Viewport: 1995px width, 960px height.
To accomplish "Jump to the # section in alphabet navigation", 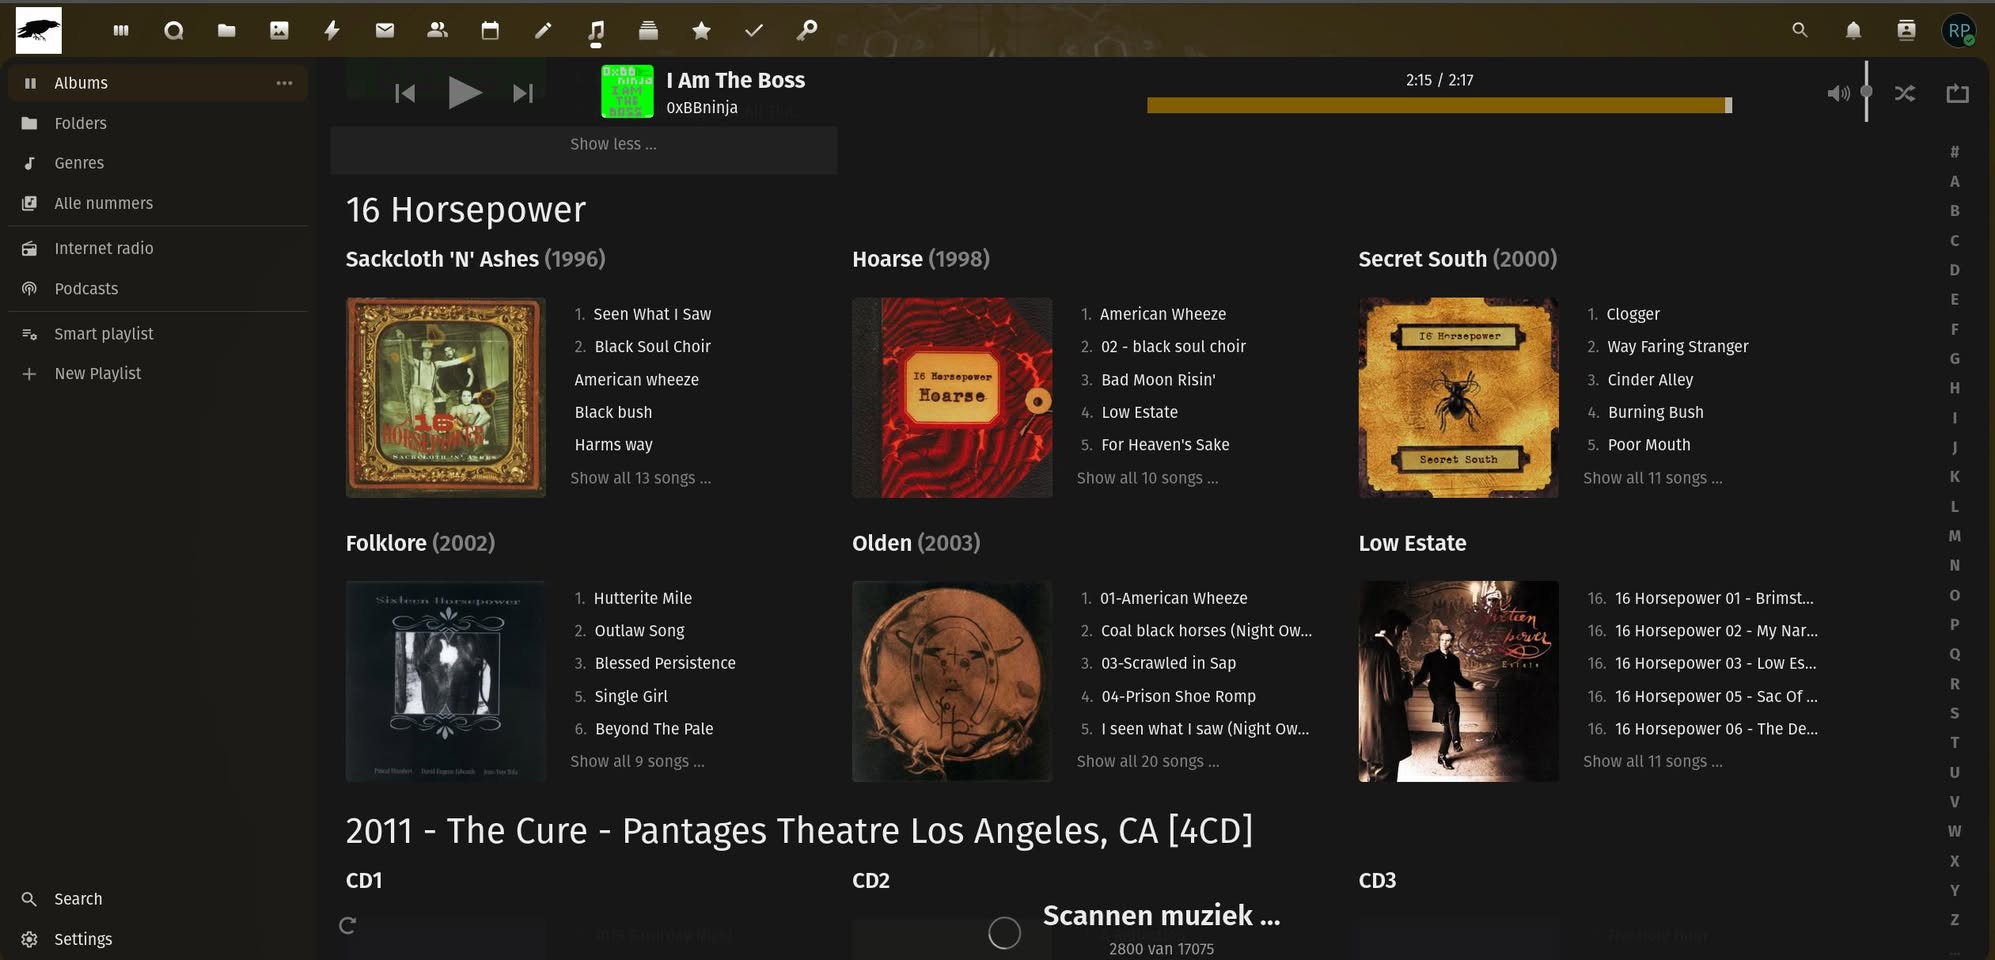I will point(1954,152).
